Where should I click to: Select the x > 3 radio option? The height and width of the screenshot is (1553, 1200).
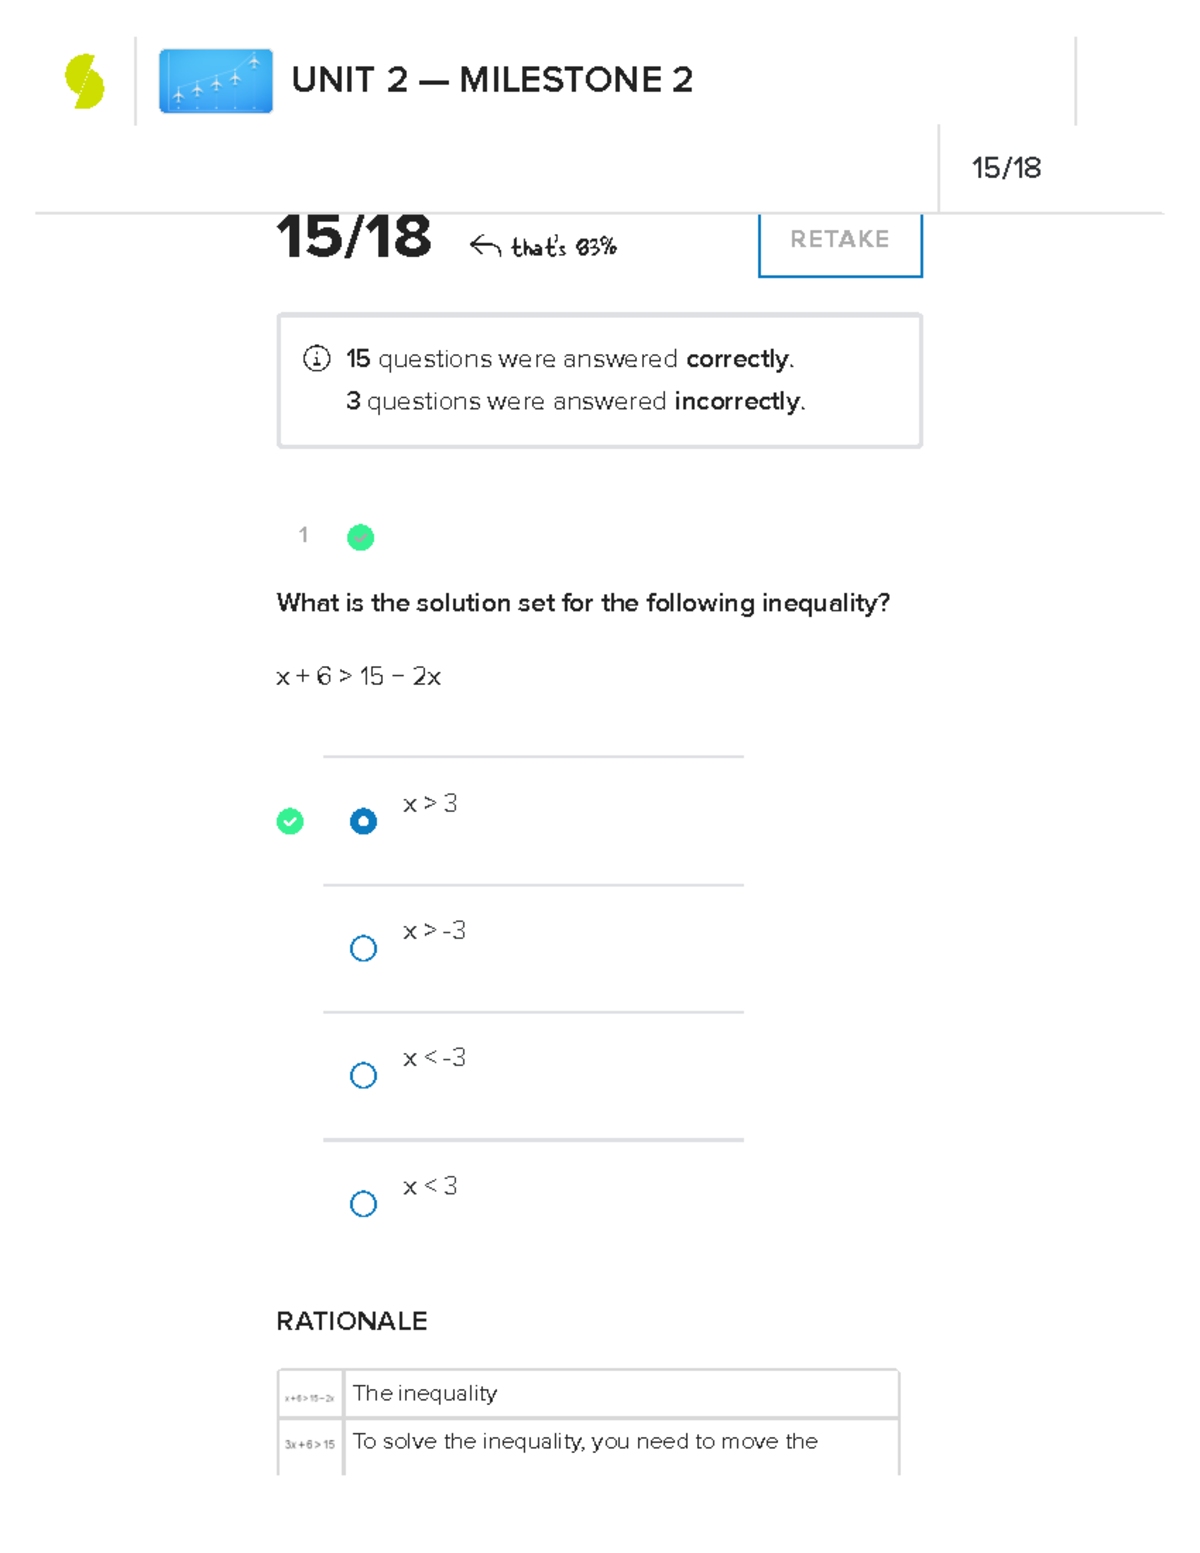pos(363,821)
